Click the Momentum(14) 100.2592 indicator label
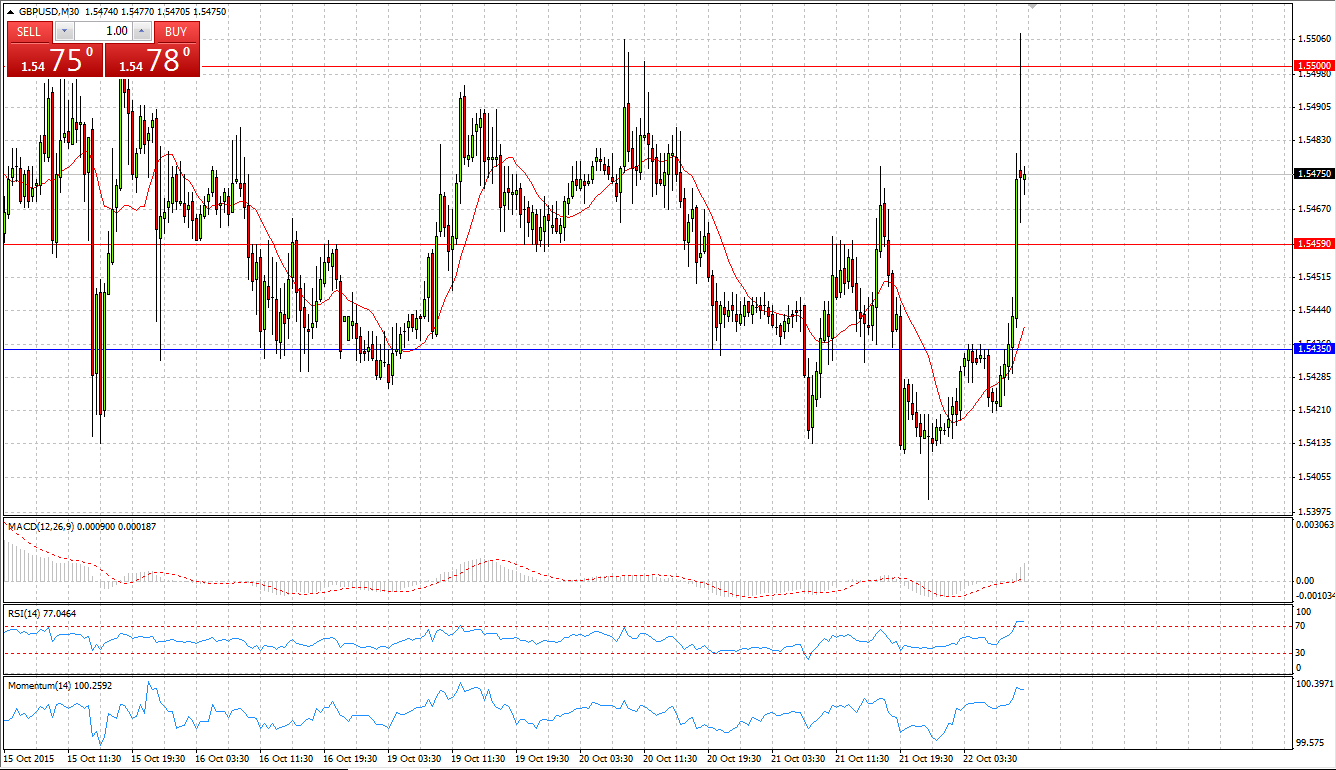 [60, 686]
